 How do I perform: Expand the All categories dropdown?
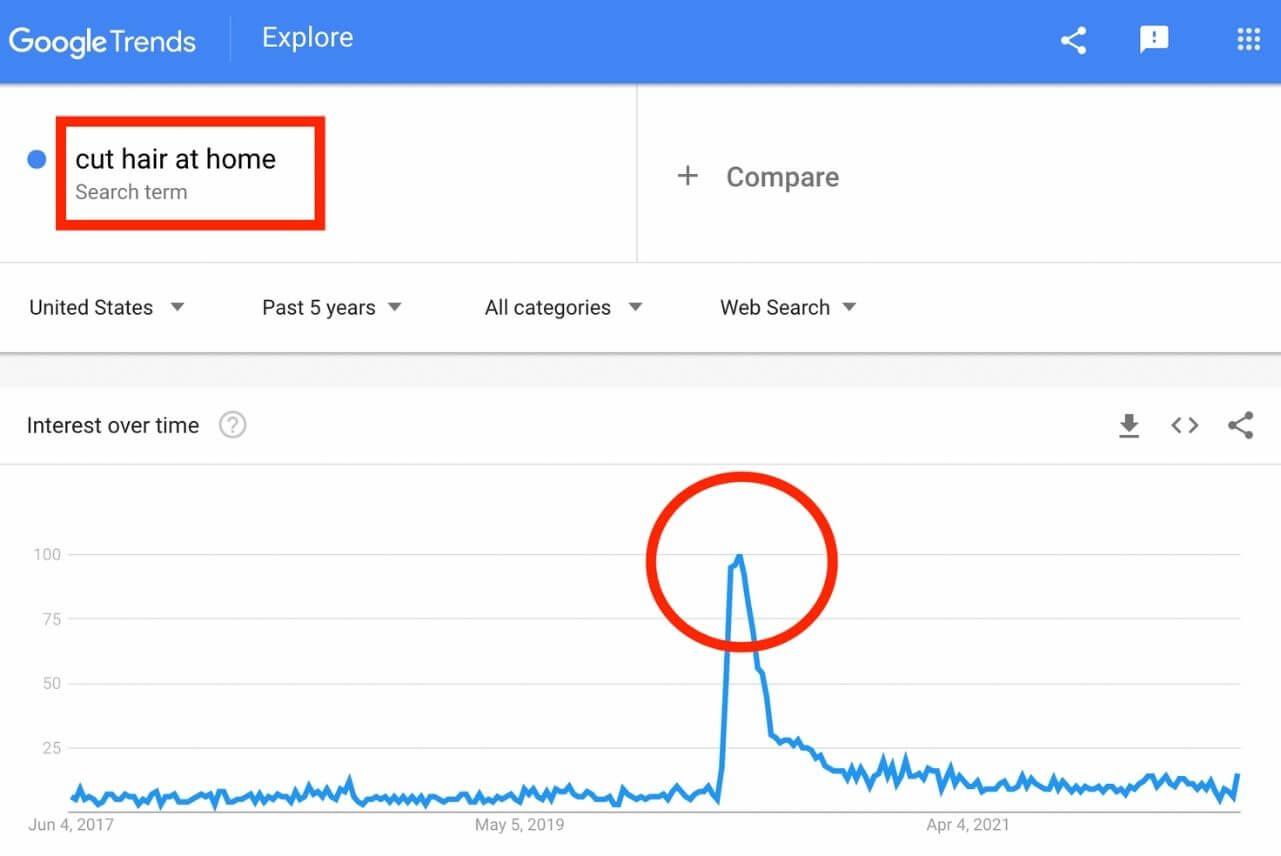(x=563, y=307)
